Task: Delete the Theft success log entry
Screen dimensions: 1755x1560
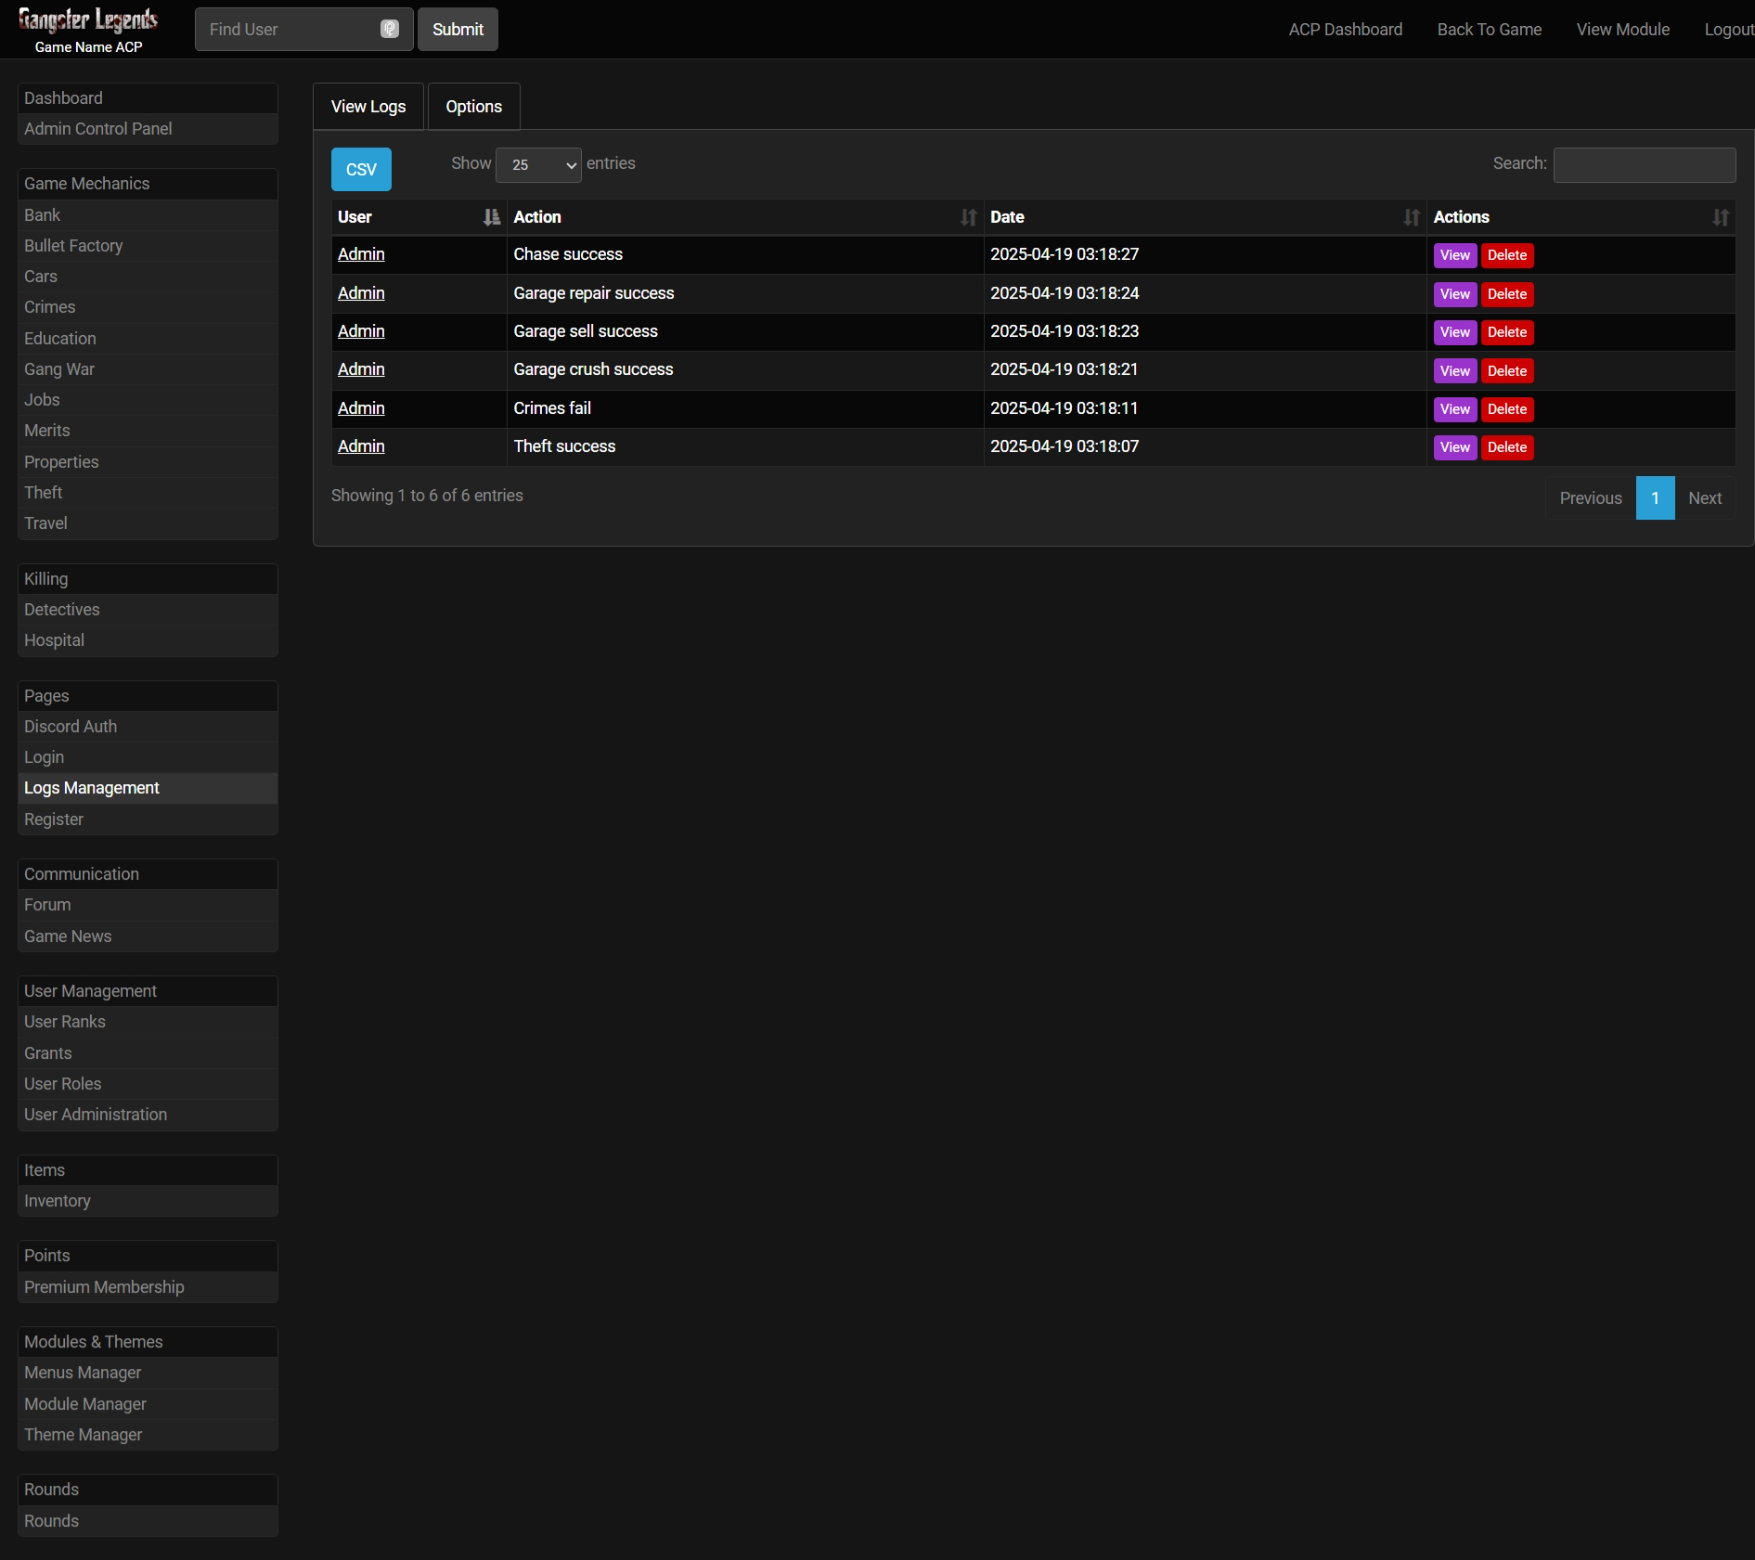Action: [1506, 447]
